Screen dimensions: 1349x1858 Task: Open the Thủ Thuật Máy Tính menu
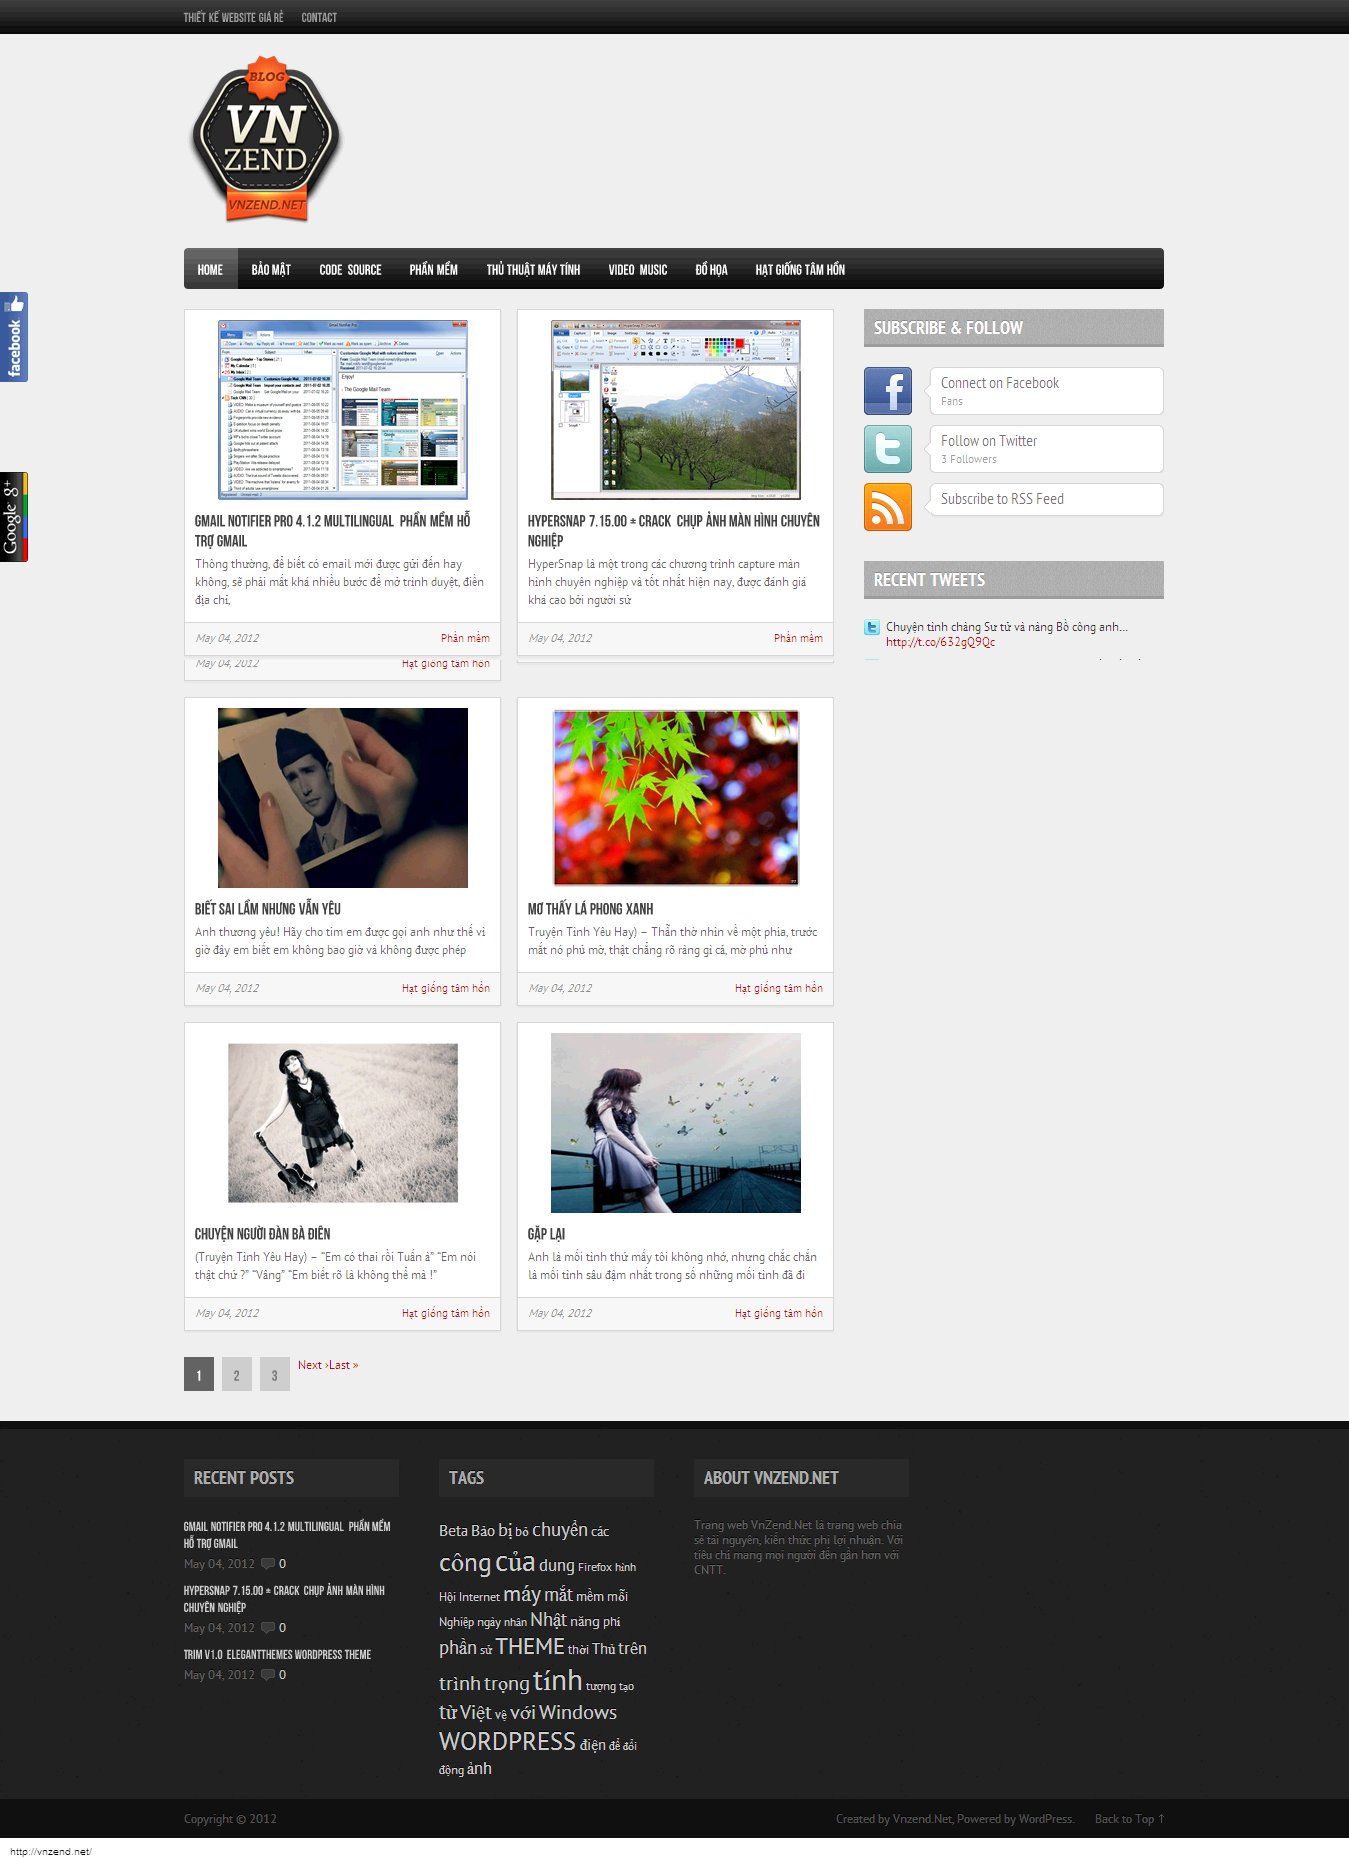[x=533, y=270]
